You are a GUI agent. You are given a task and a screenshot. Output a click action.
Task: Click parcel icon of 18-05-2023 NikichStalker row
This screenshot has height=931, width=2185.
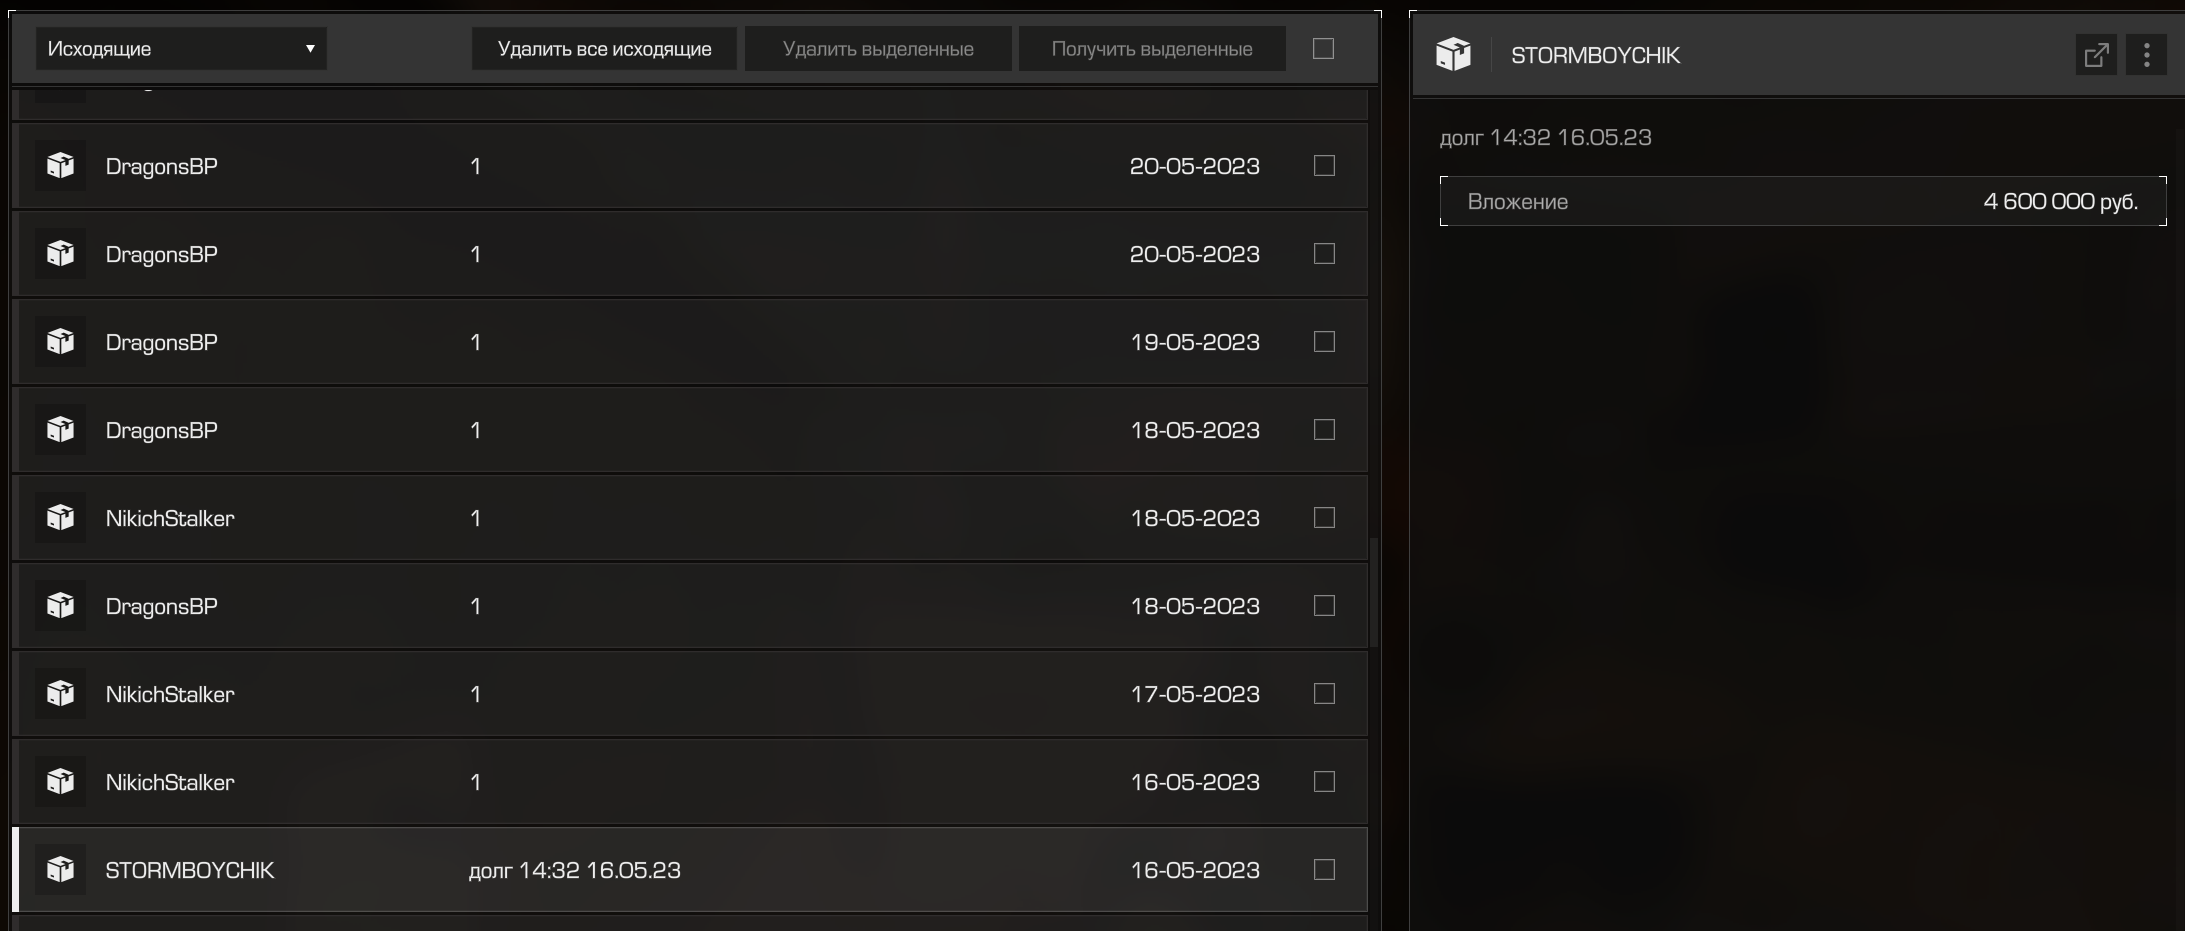click(x=60, y=517)
